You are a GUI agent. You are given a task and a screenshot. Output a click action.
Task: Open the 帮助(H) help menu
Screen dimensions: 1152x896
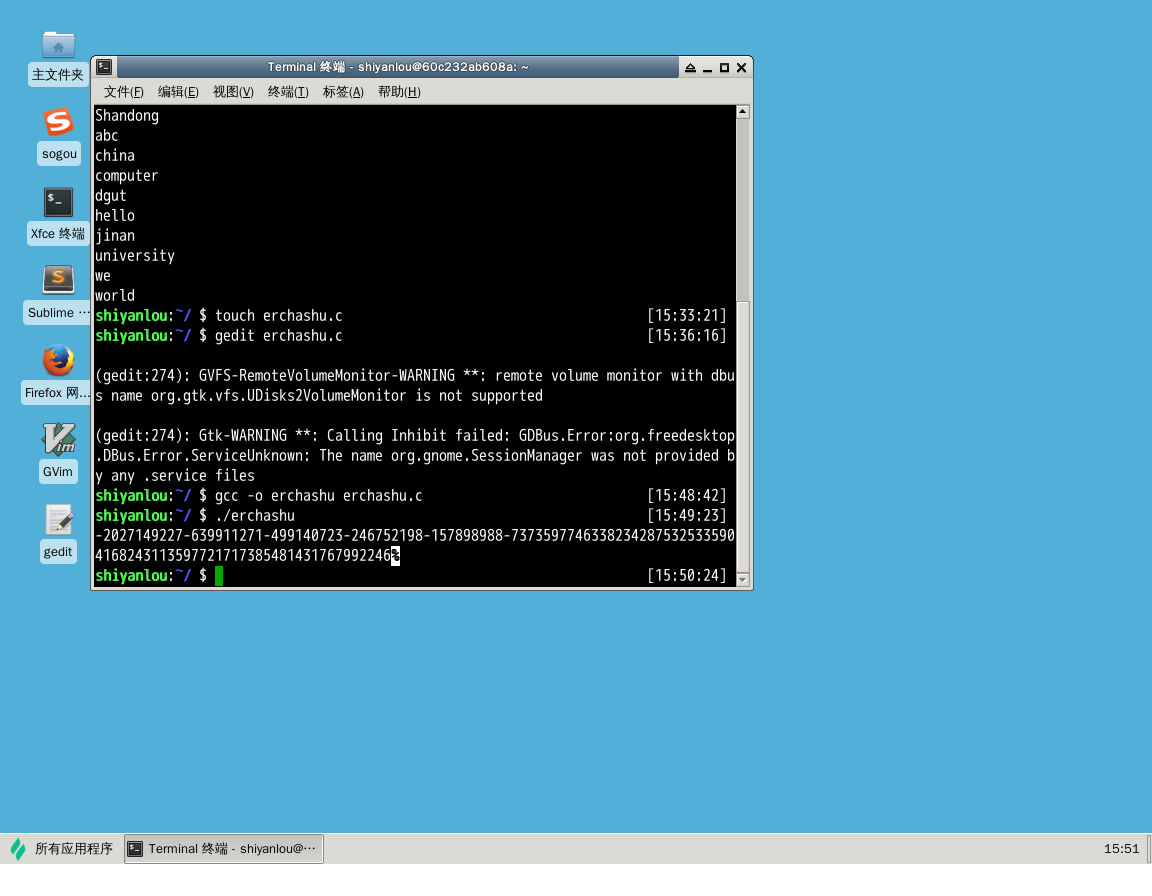[x=399, y=92]
